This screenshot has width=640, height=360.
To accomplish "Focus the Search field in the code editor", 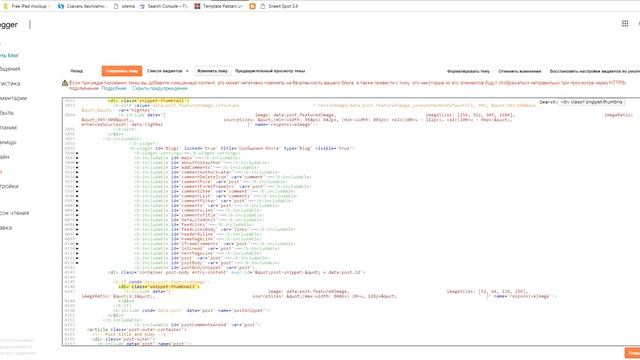I will point(591,102).
